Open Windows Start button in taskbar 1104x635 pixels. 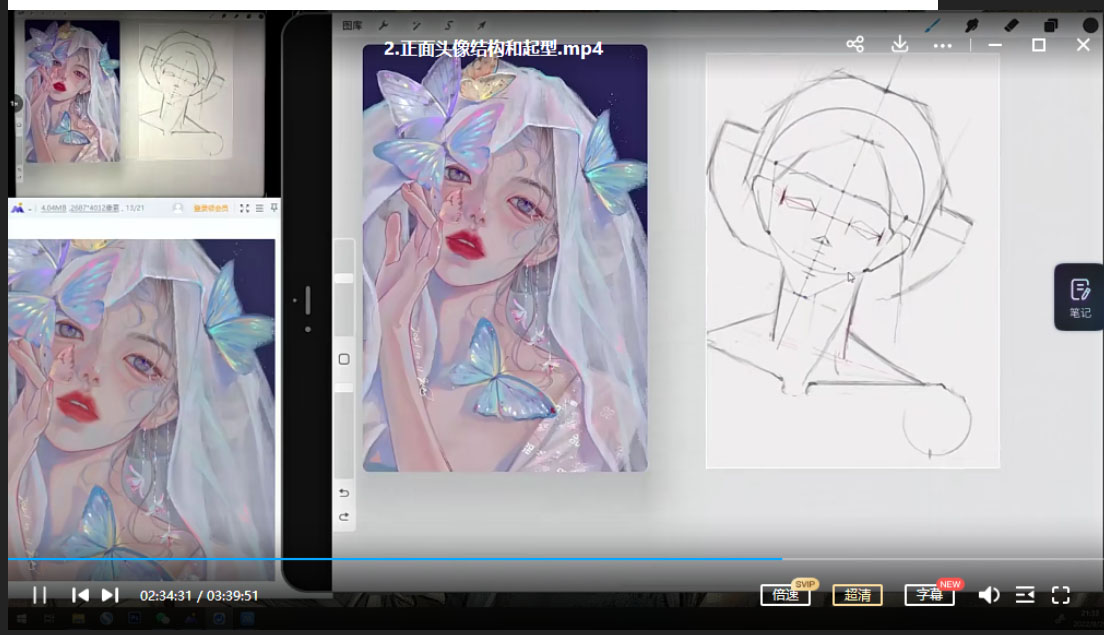tap(21, 619)
